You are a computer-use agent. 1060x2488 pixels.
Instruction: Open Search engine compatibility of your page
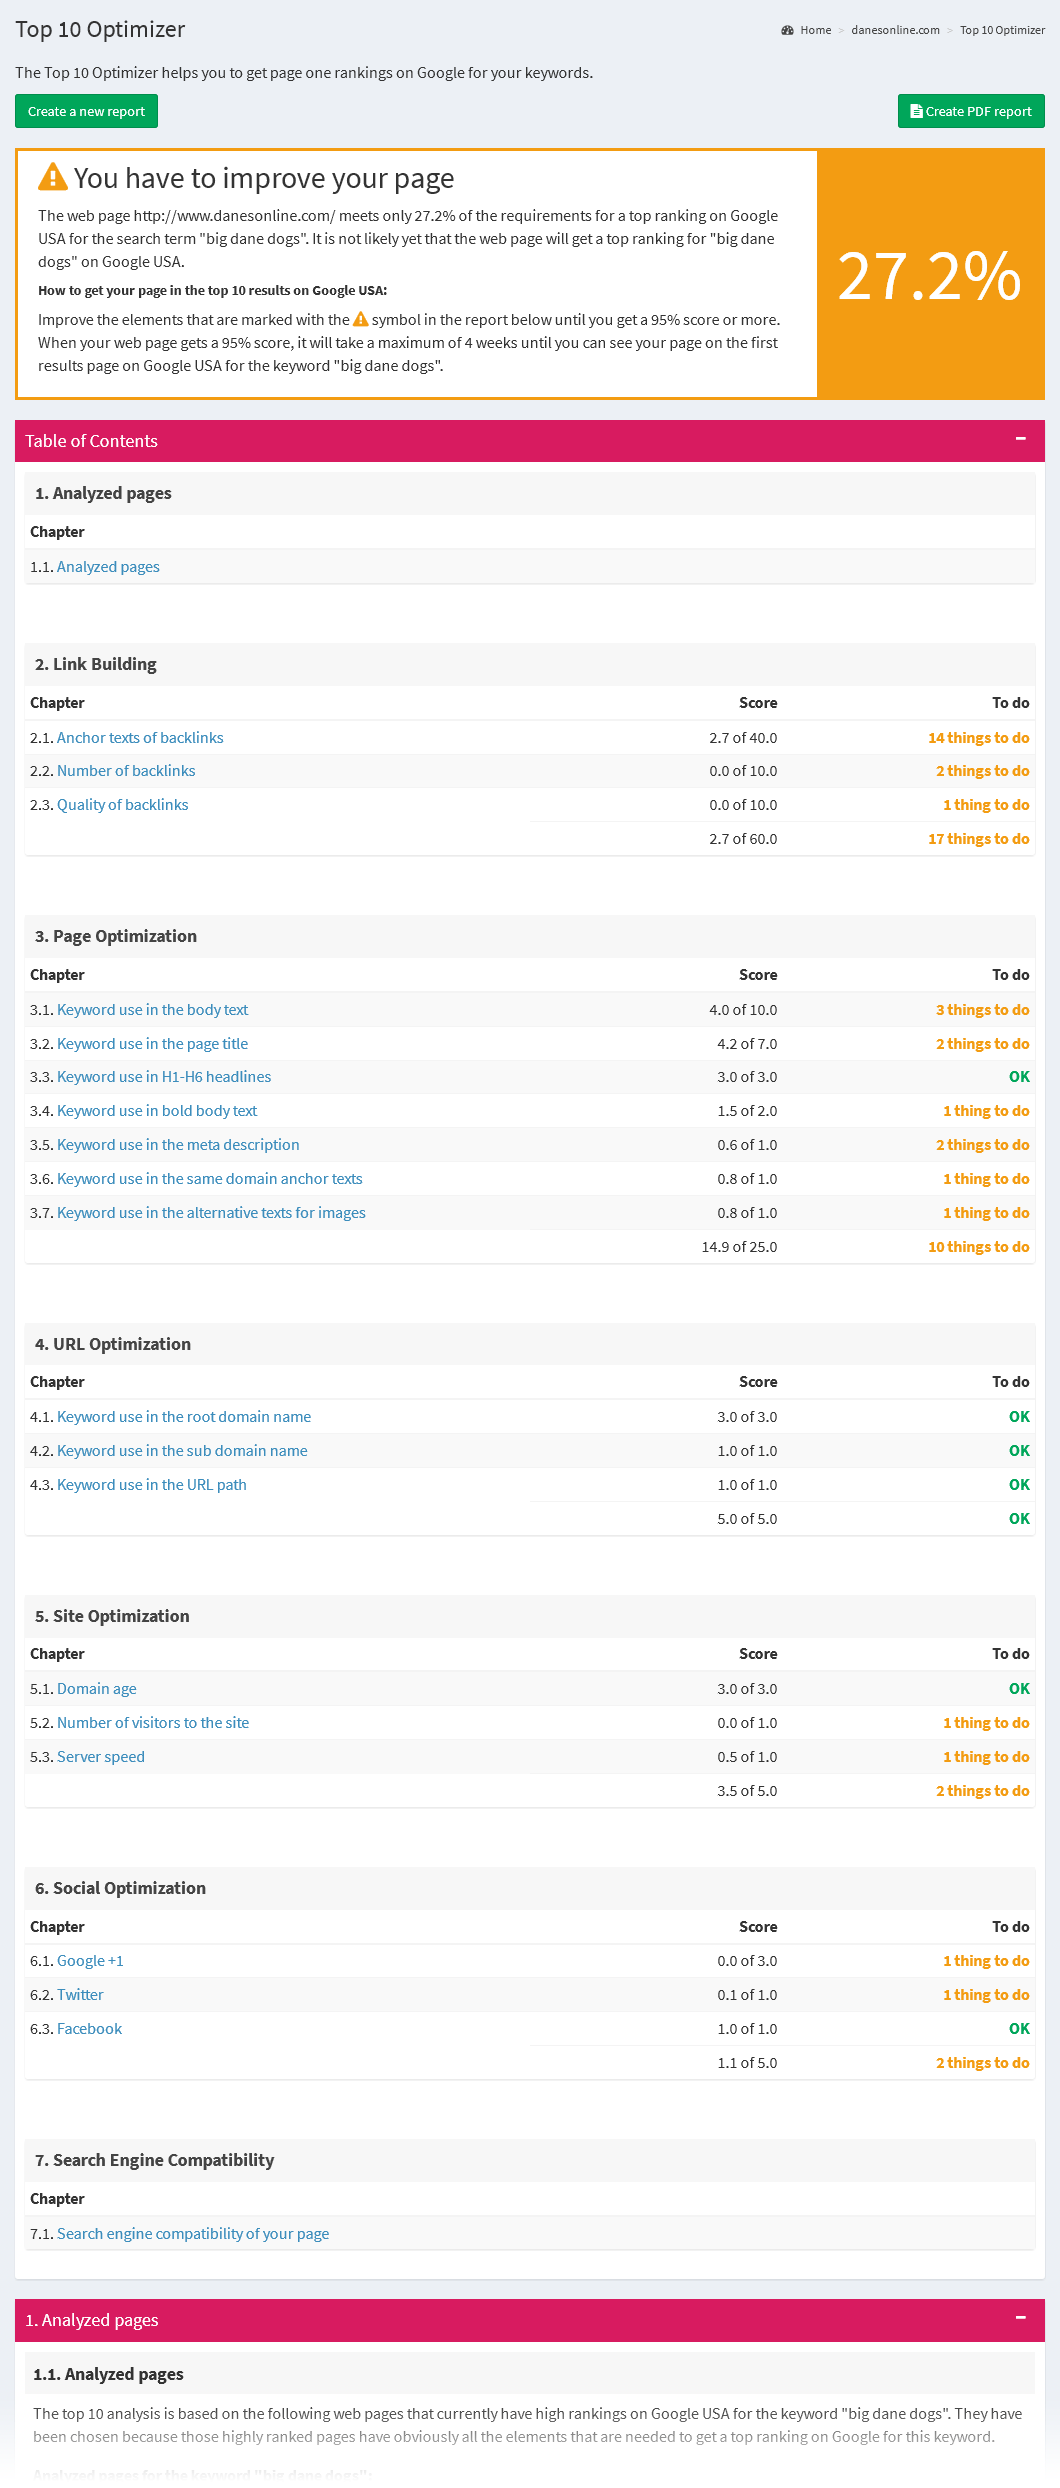click(x=193, y=2234)
